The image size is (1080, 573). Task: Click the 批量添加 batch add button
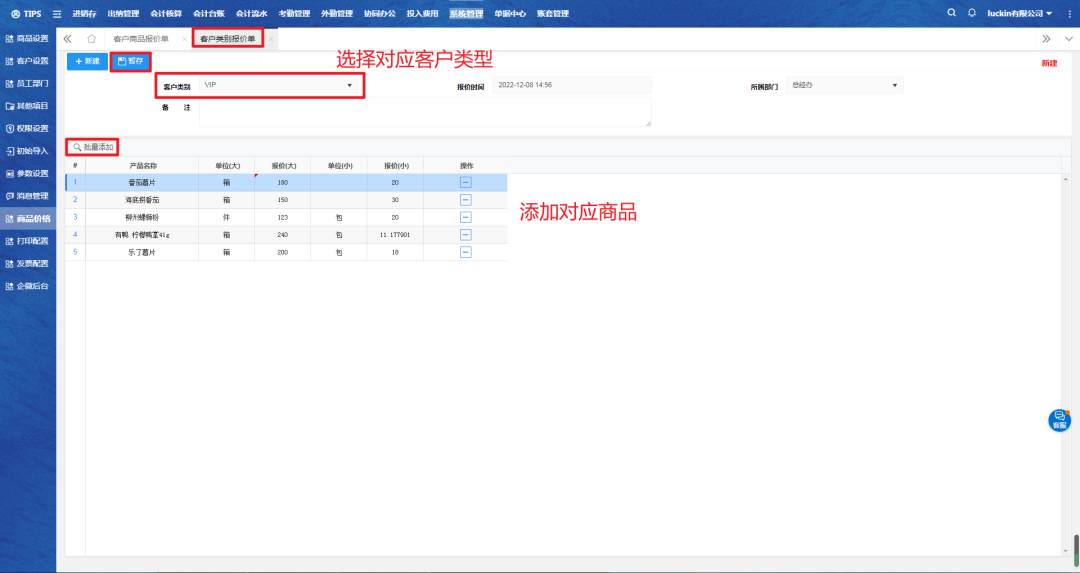point(94,147)
